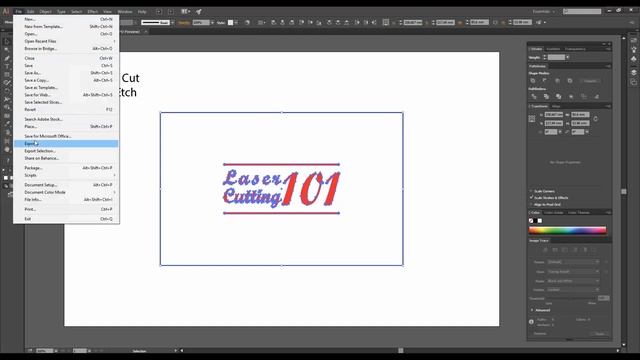Switch to the Transparency panel tab
This screenshot has height=360, width=640.
coord(575,49)
